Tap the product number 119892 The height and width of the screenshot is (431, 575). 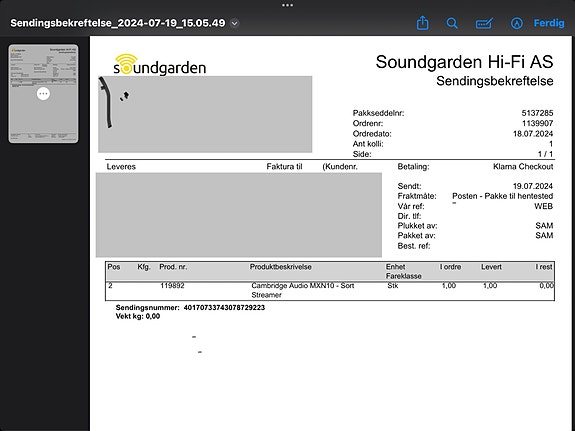click(x=172, y=285)
